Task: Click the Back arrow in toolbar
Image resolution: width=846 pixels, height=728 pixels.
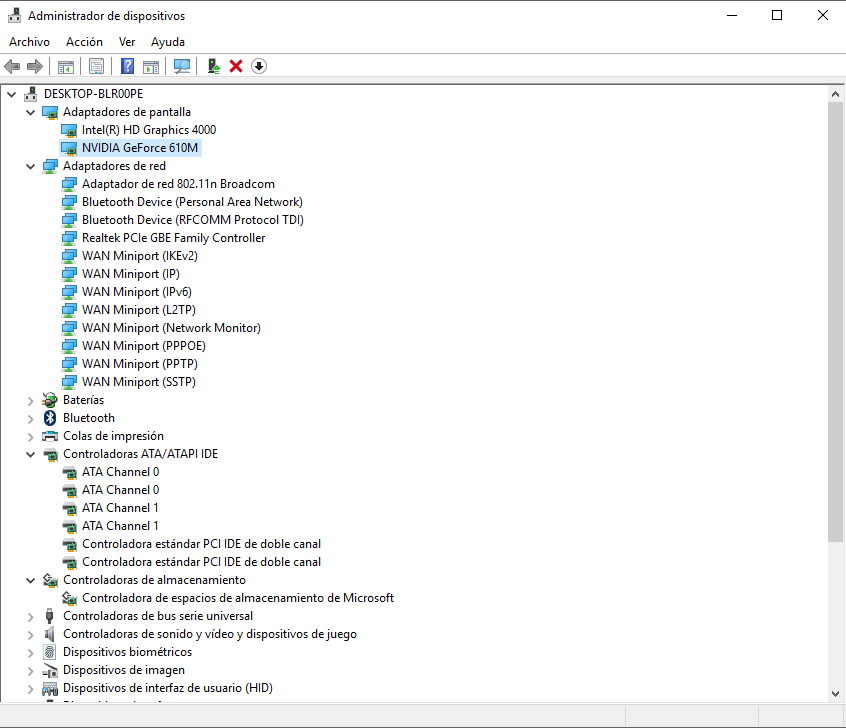Action: [x=12, y=66]
